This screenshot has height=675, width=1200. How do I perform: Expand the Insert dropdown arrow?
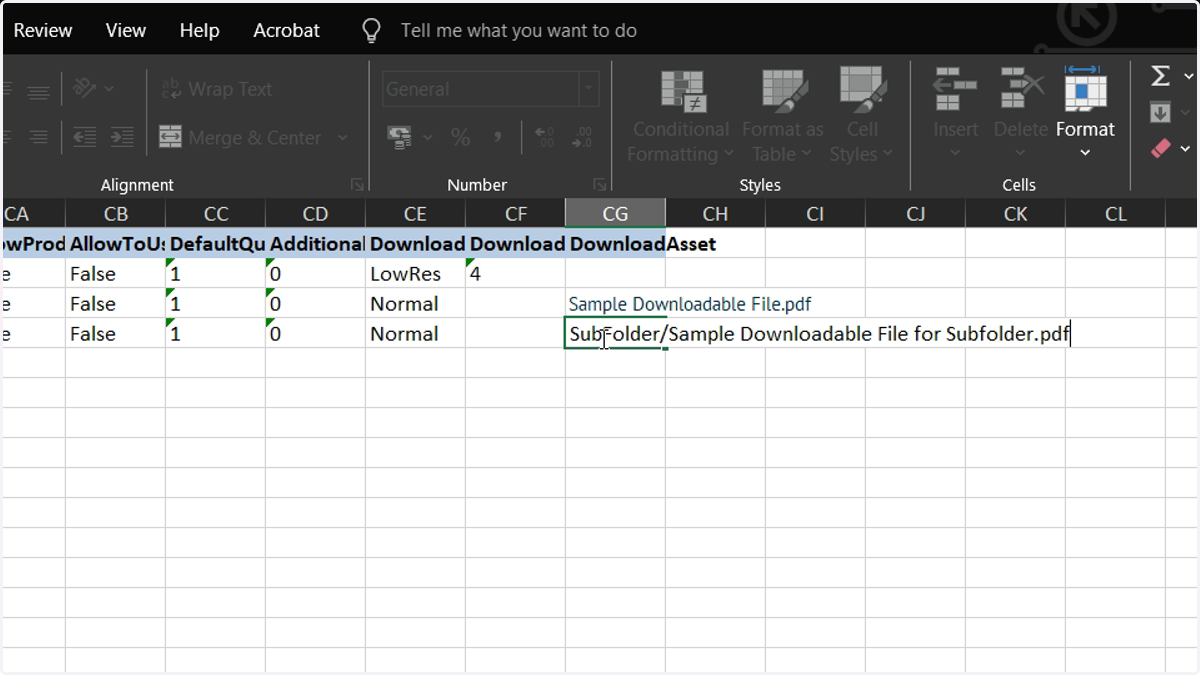click(x=955, y=153)
